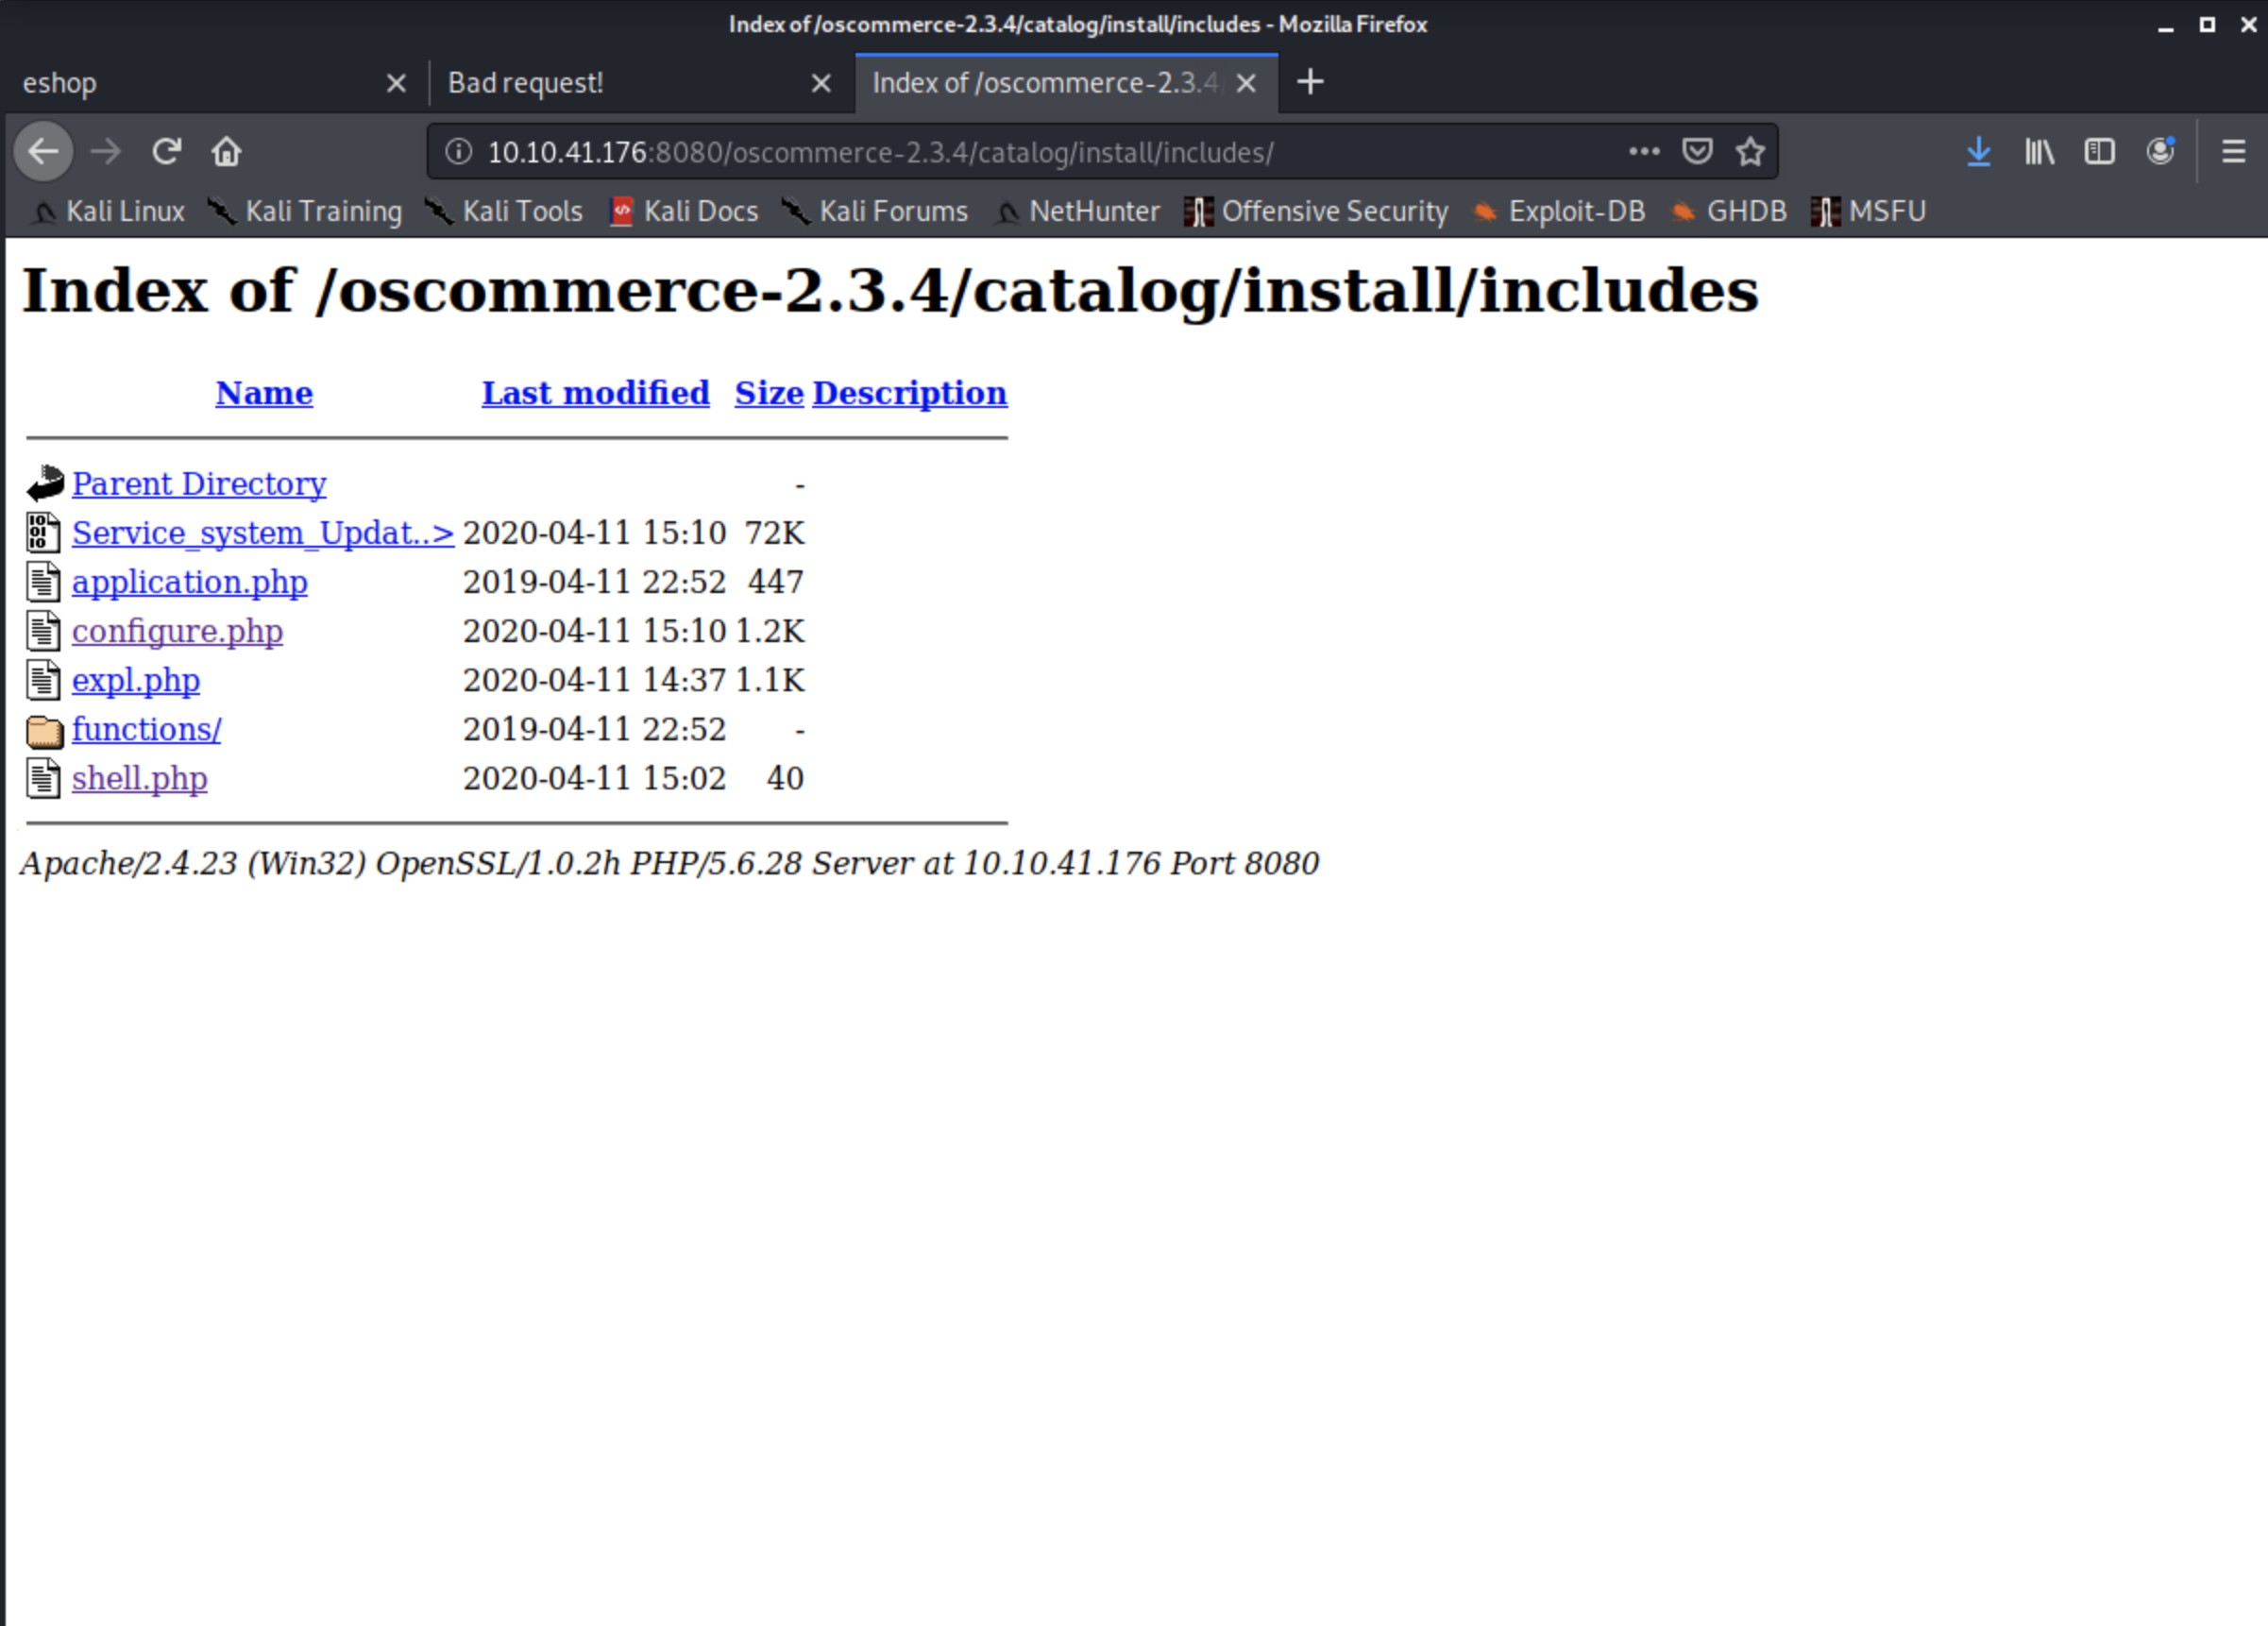Screen dimensions: 2268x1626
Task: Reload the current page
Action: [x=166, y=152]
